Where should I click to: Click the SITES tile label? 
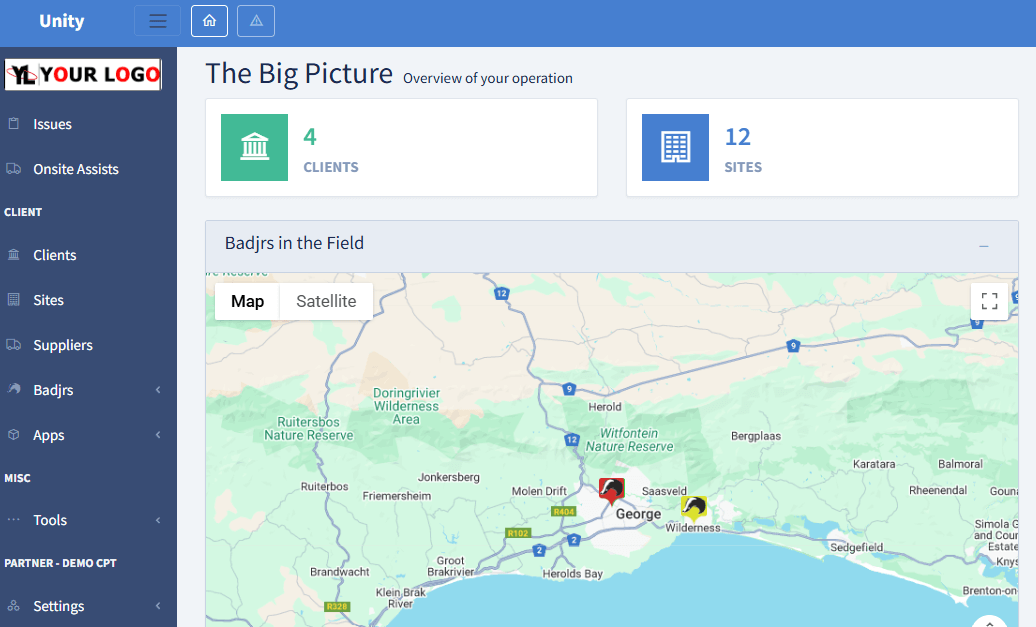pyautogui.click(x=743, y=167)
